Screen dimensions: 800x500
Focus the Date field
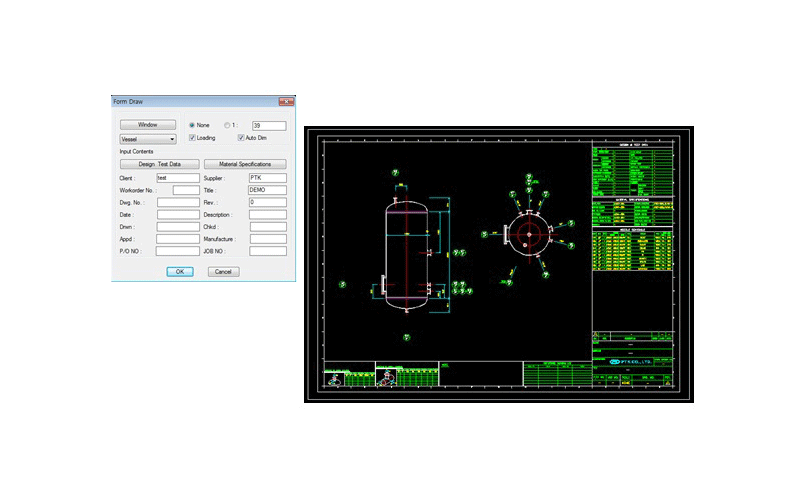178,215
